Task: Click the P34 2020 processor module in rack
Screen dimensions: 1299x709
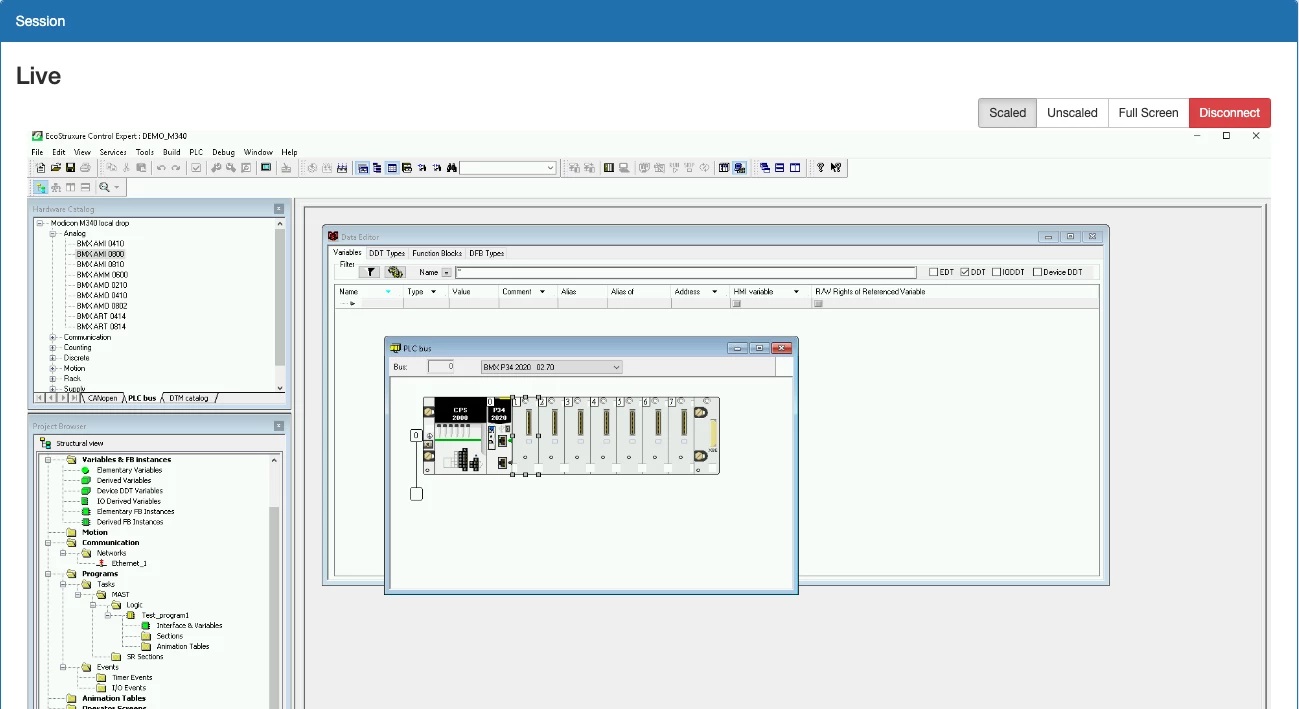Action: (498, 435)
